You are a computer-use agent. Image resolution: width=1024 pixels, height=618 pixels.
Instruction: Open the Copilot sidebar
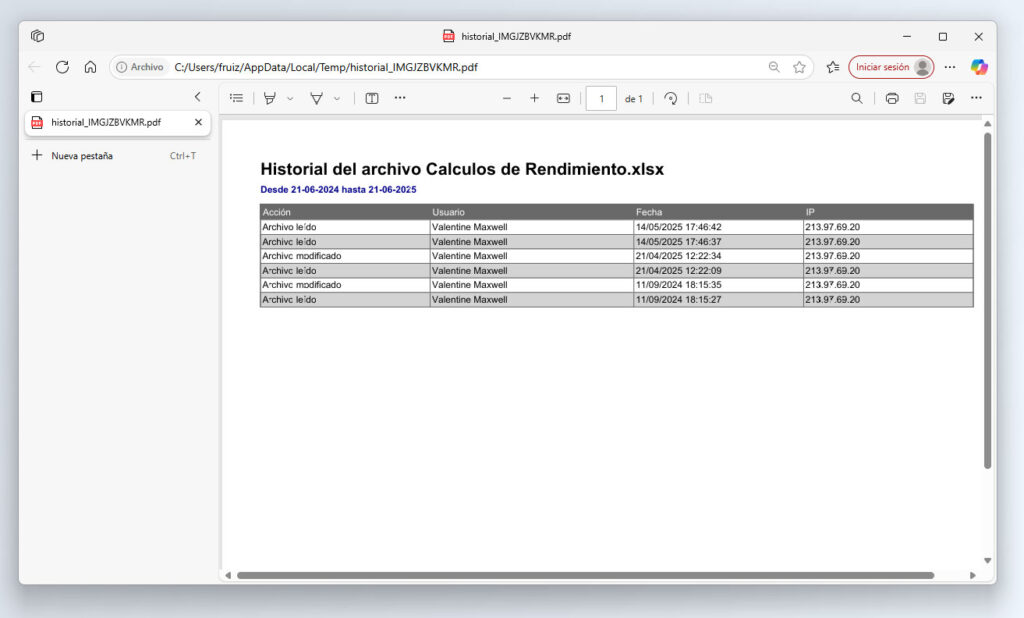pos(978,67)
